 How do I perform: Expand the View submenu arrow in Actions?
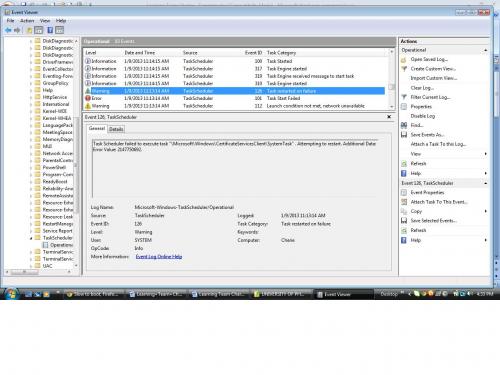pyautogui.click(x=486, y=154)
